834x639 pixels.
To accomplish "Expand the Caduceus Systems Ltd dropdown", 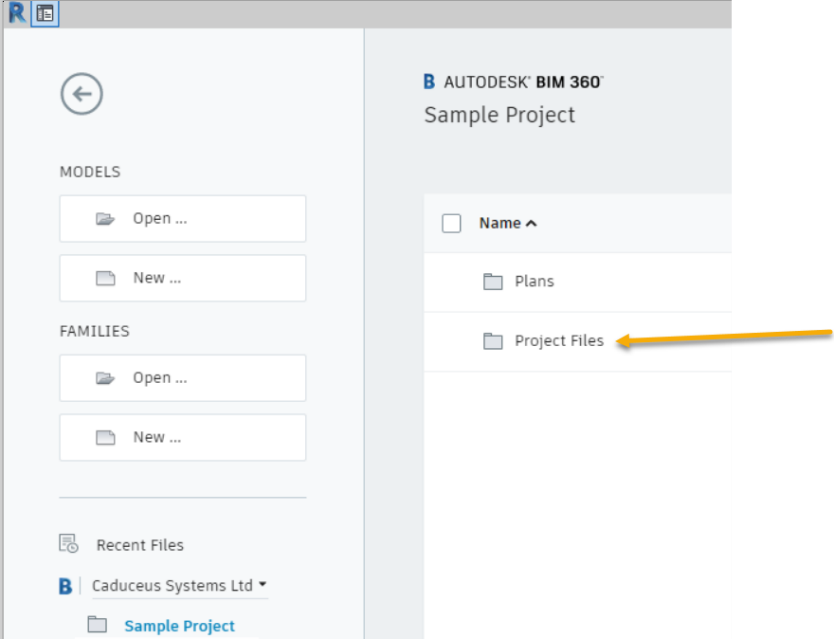I will [179, 585].
